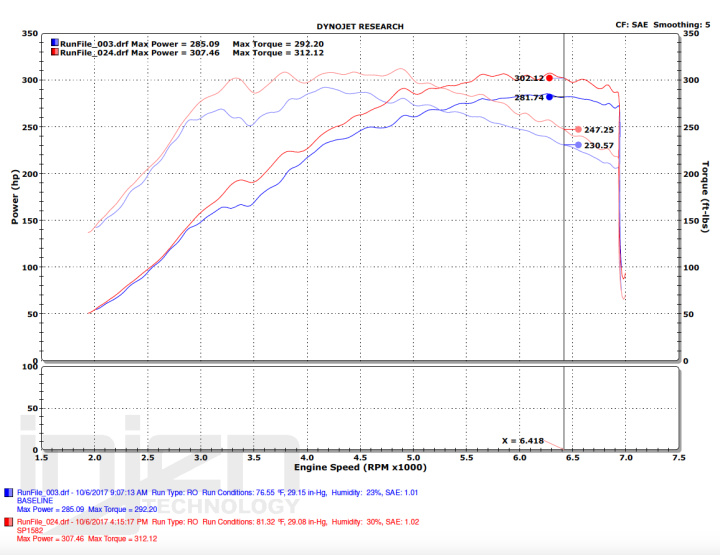Click the 247.25 torque data marker dot
720x555 pixels.
click(578, 130)
